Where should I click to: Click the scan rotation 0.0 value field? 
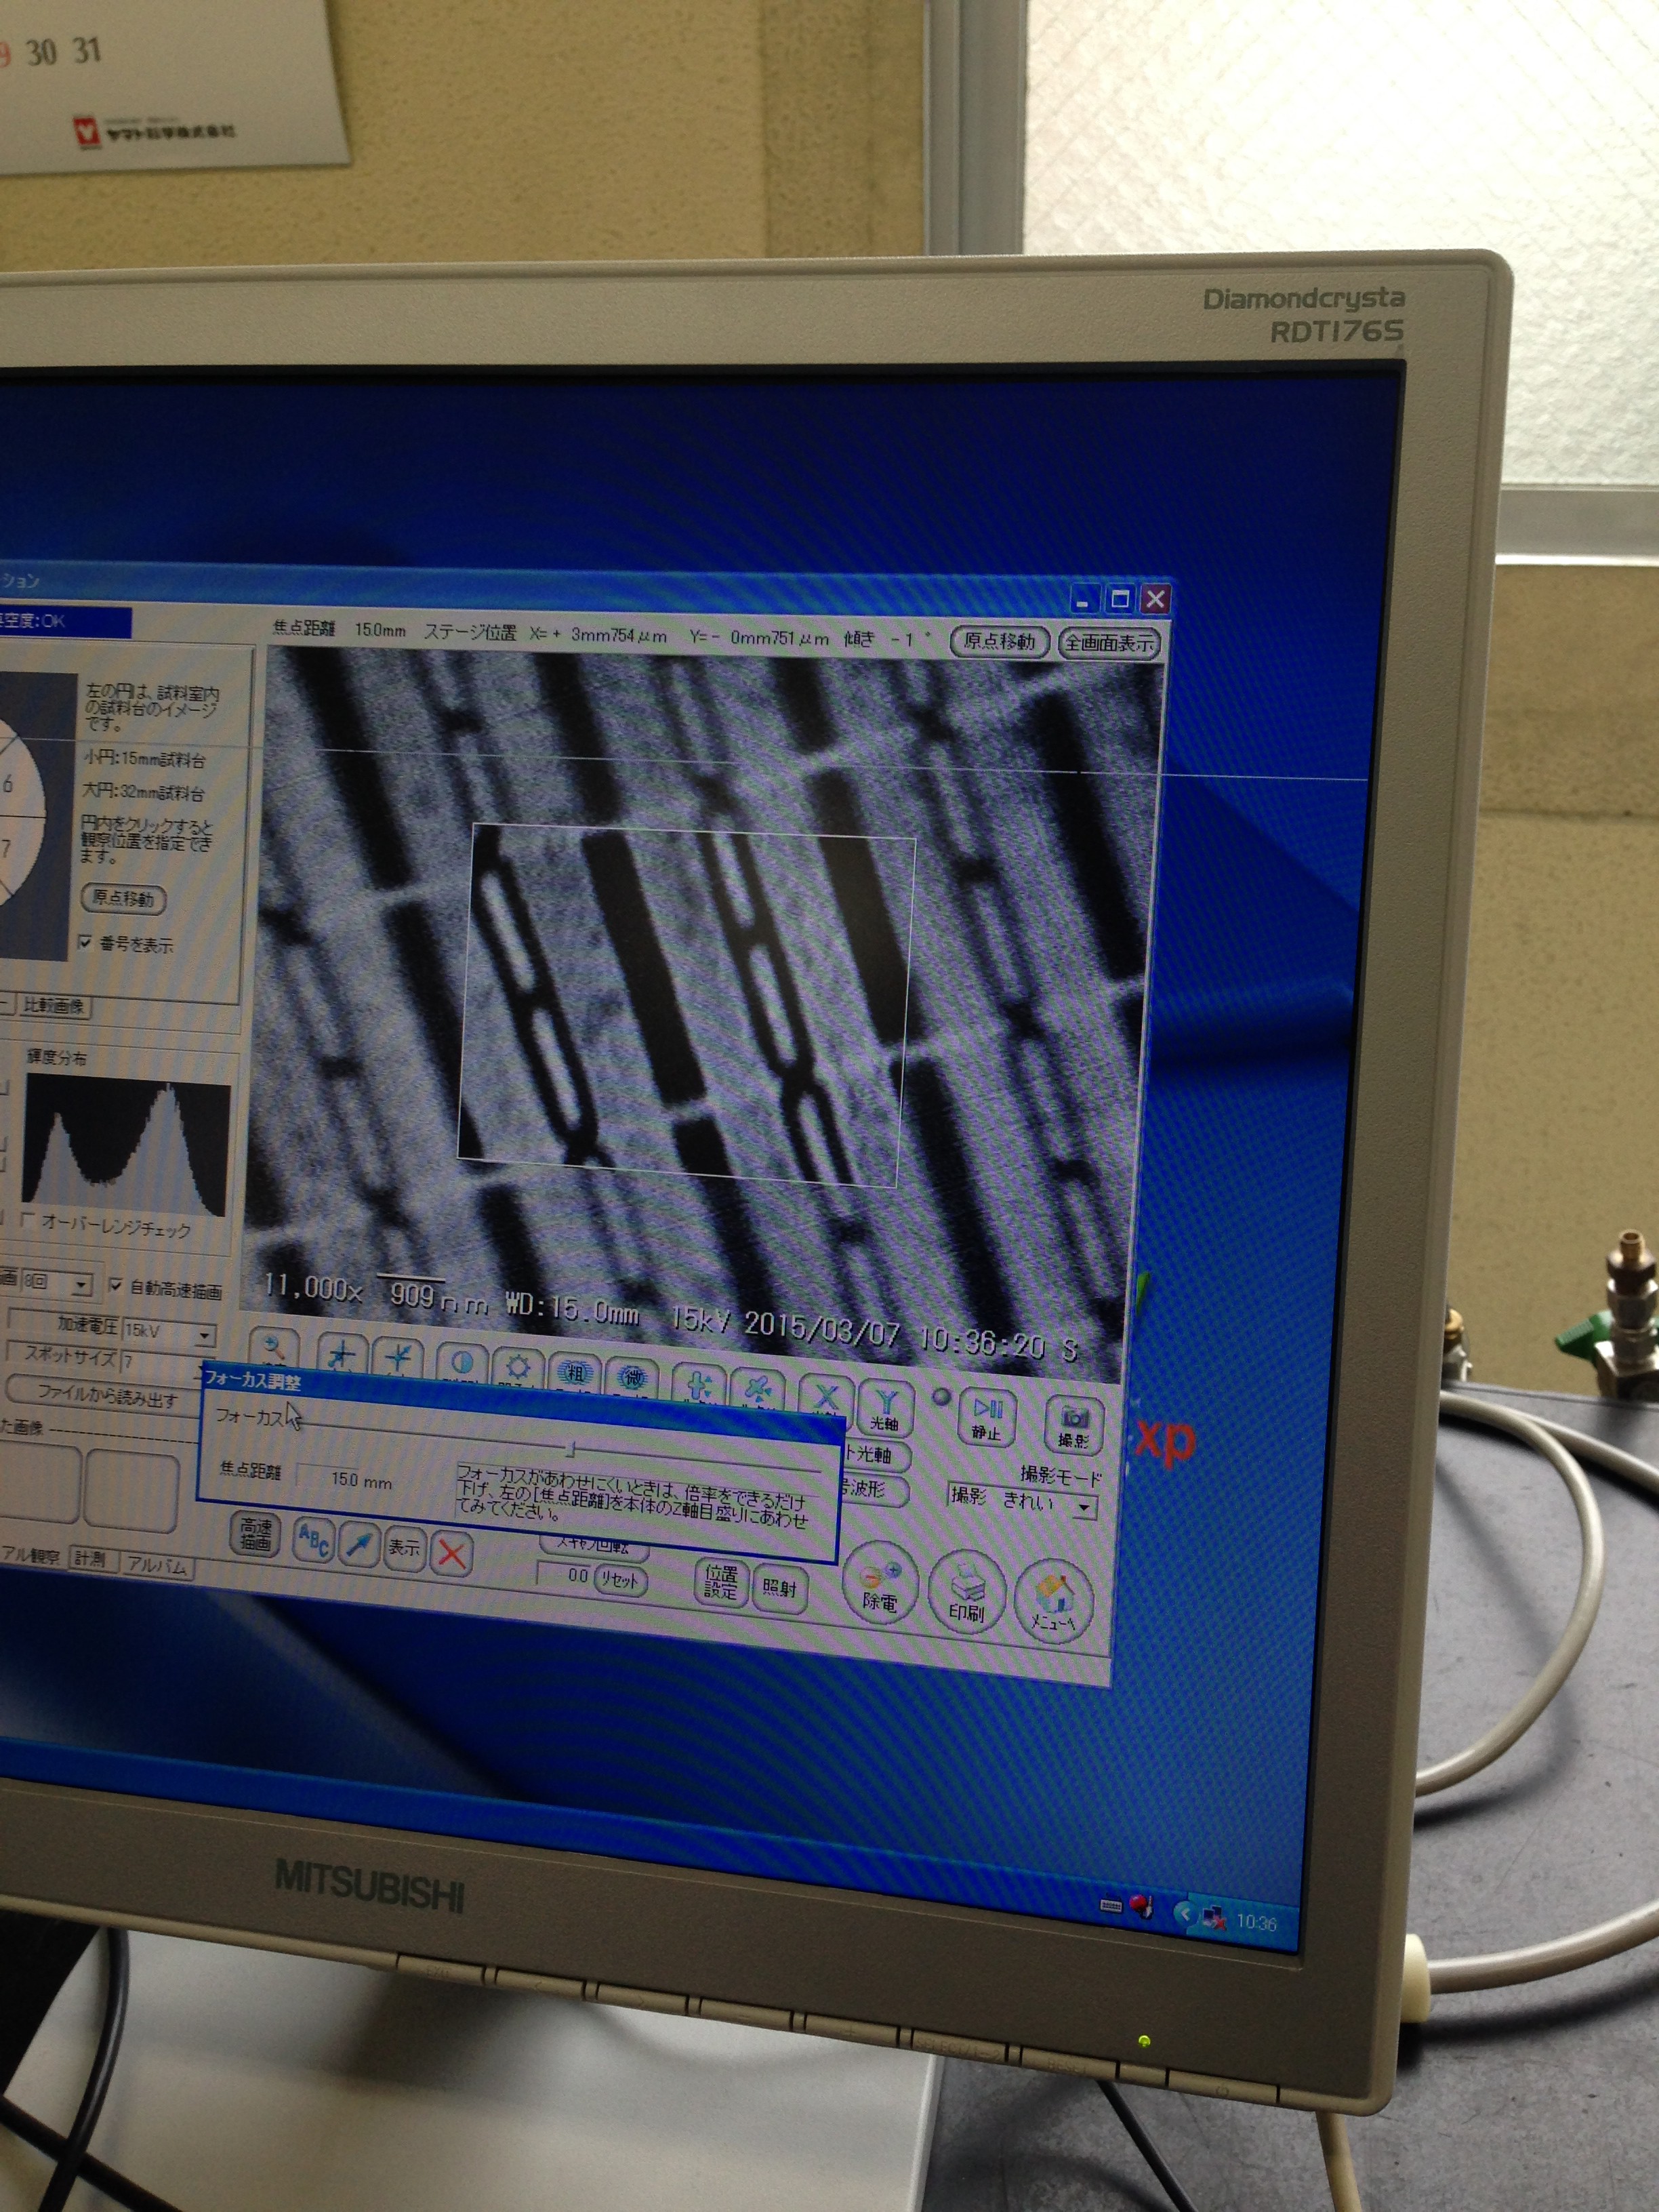[564, 1575]
